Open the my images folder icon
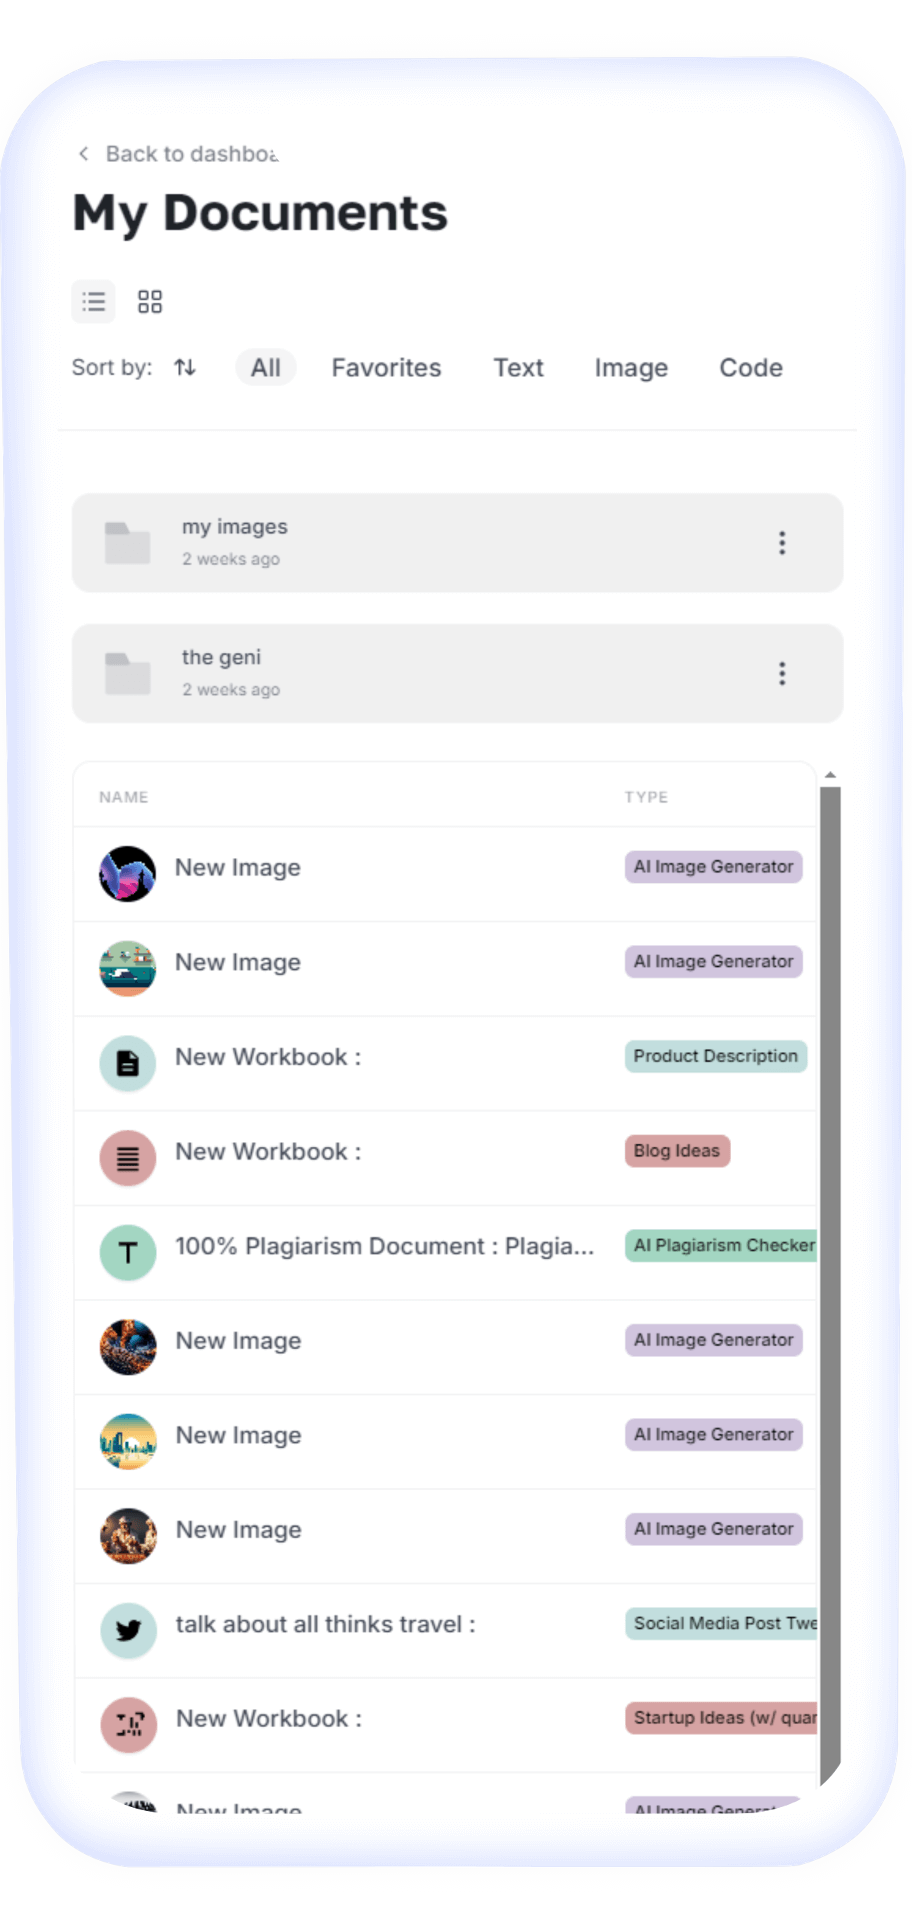This screenshot has height=1920, width=912. pyautogui.click(x=127, y=543)
